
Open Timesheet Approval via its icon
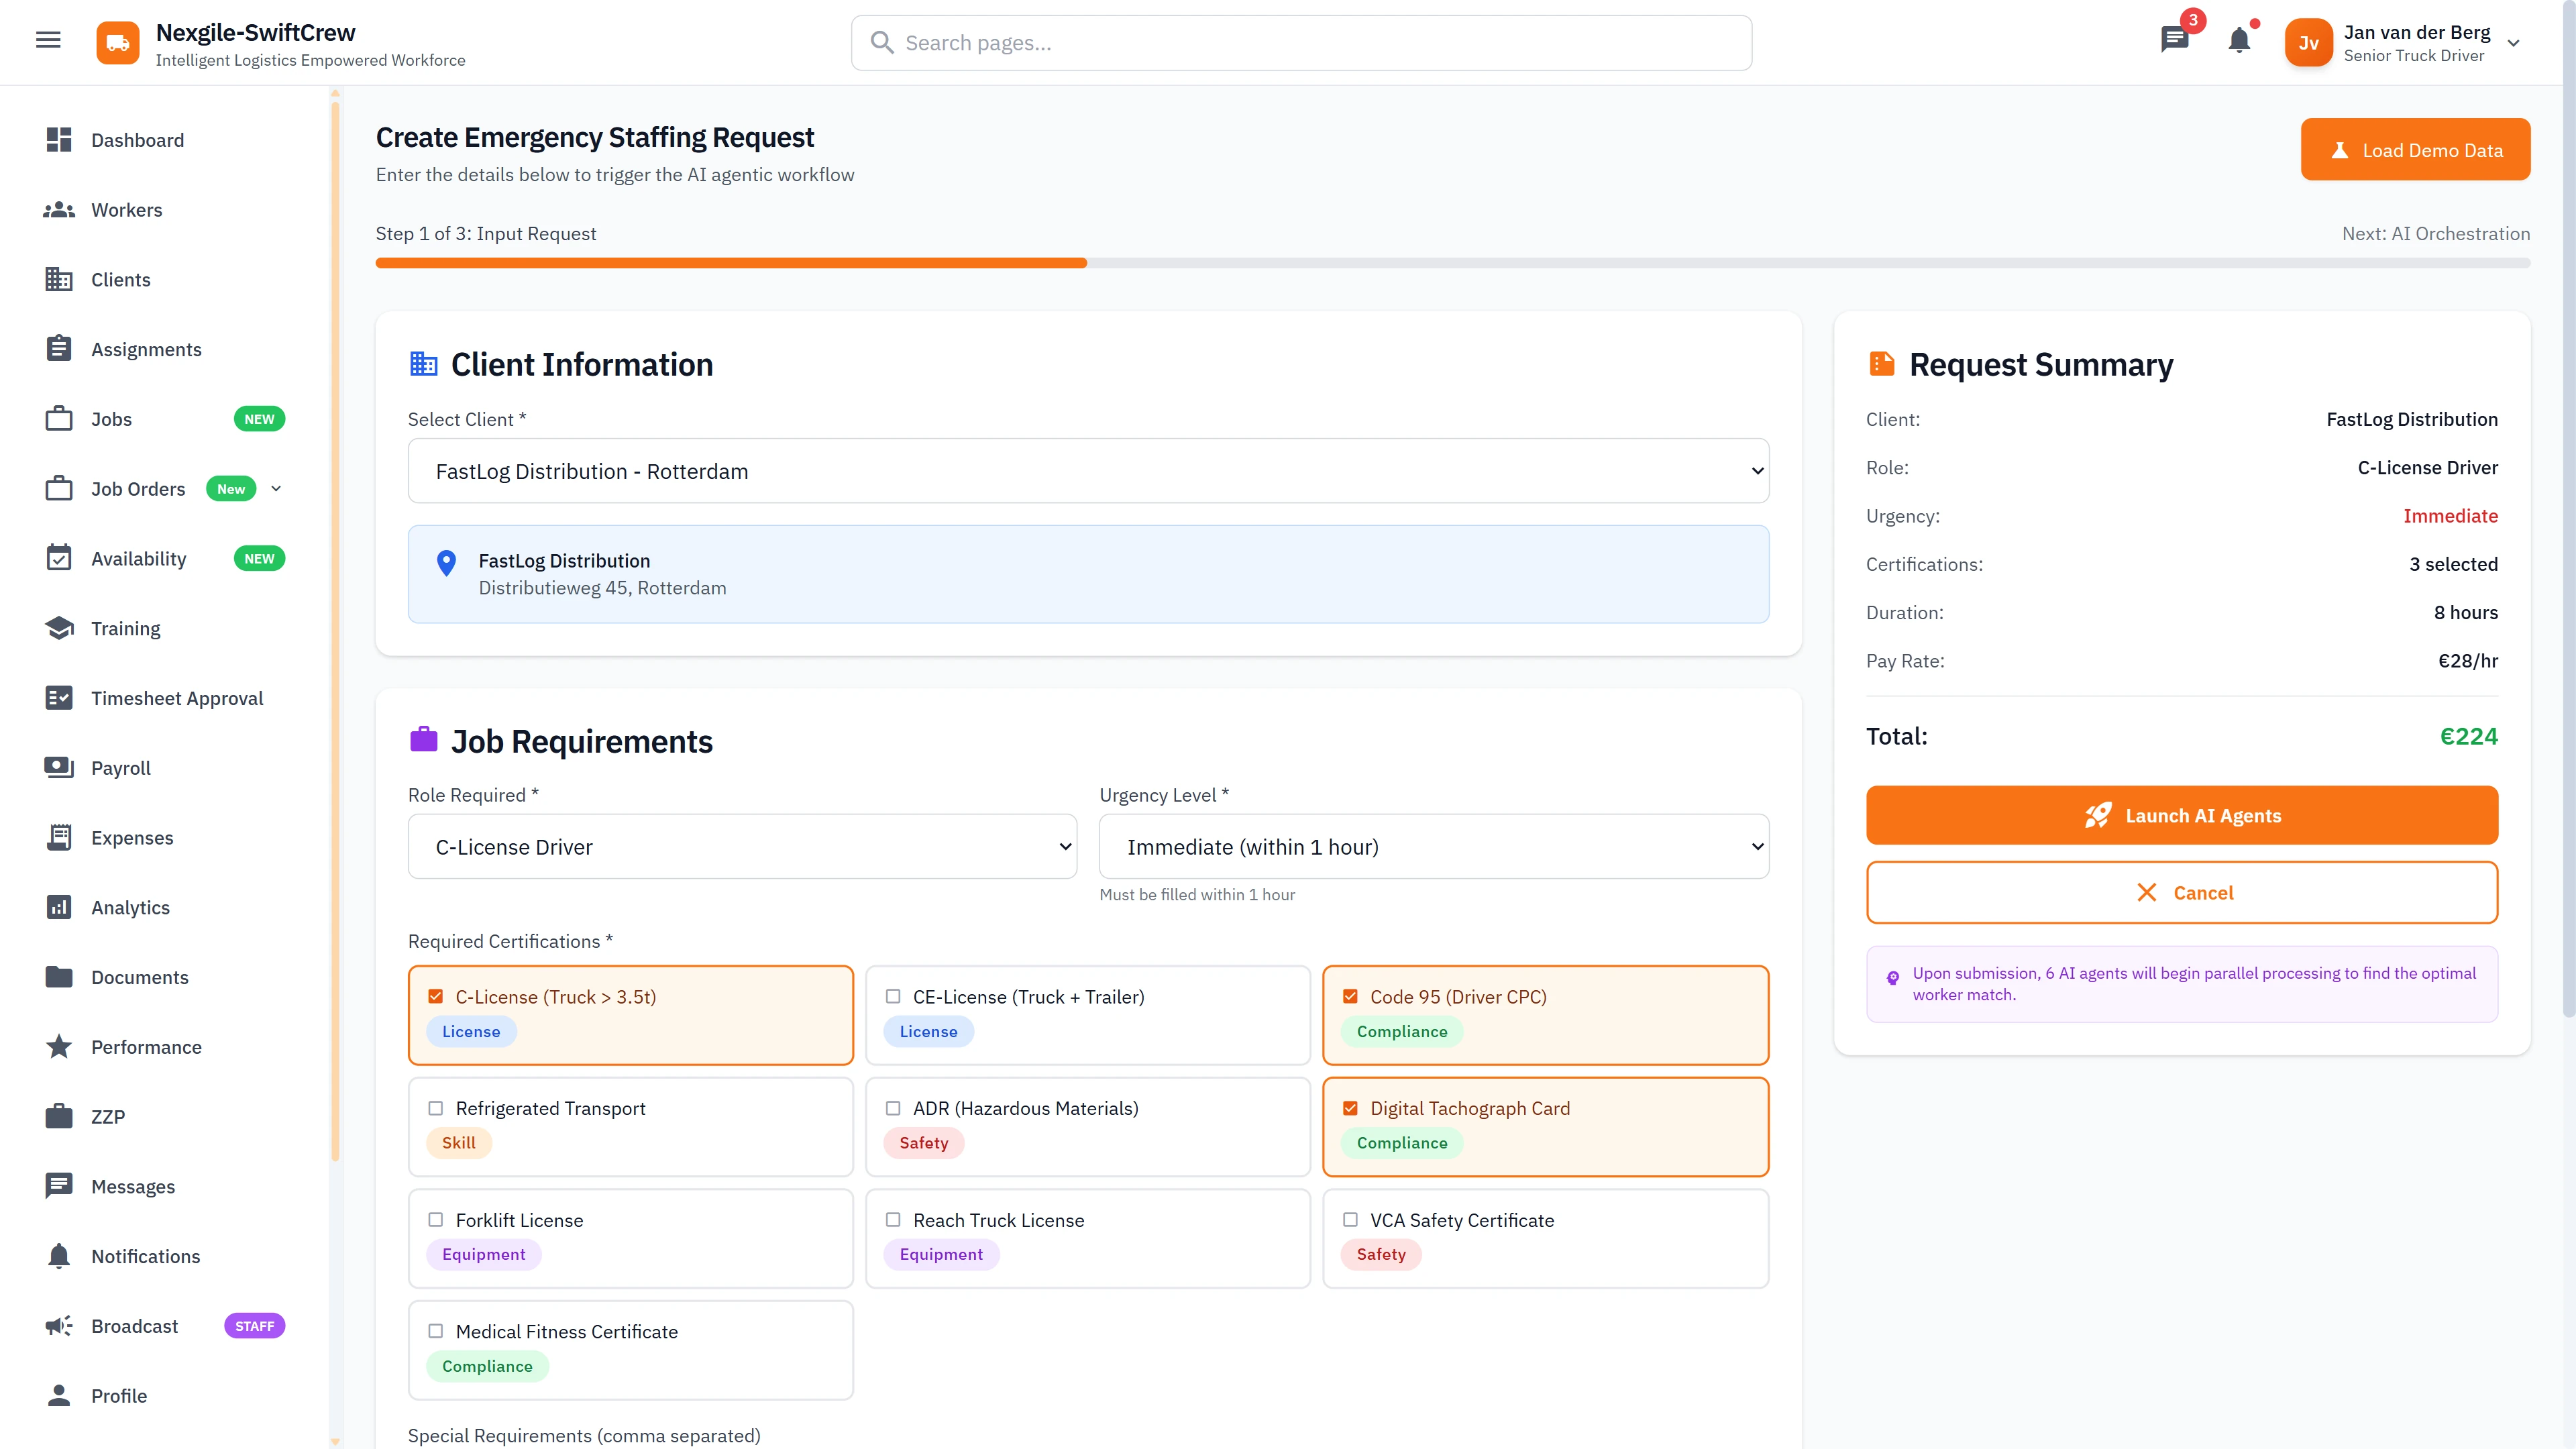[58, 697]
